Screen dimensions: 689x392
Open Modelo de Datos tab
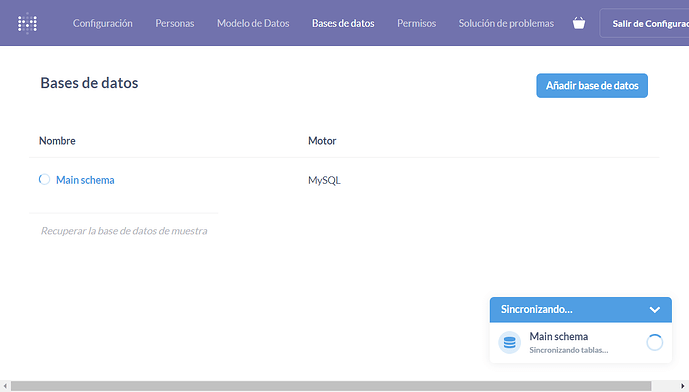tap(253, 23)
